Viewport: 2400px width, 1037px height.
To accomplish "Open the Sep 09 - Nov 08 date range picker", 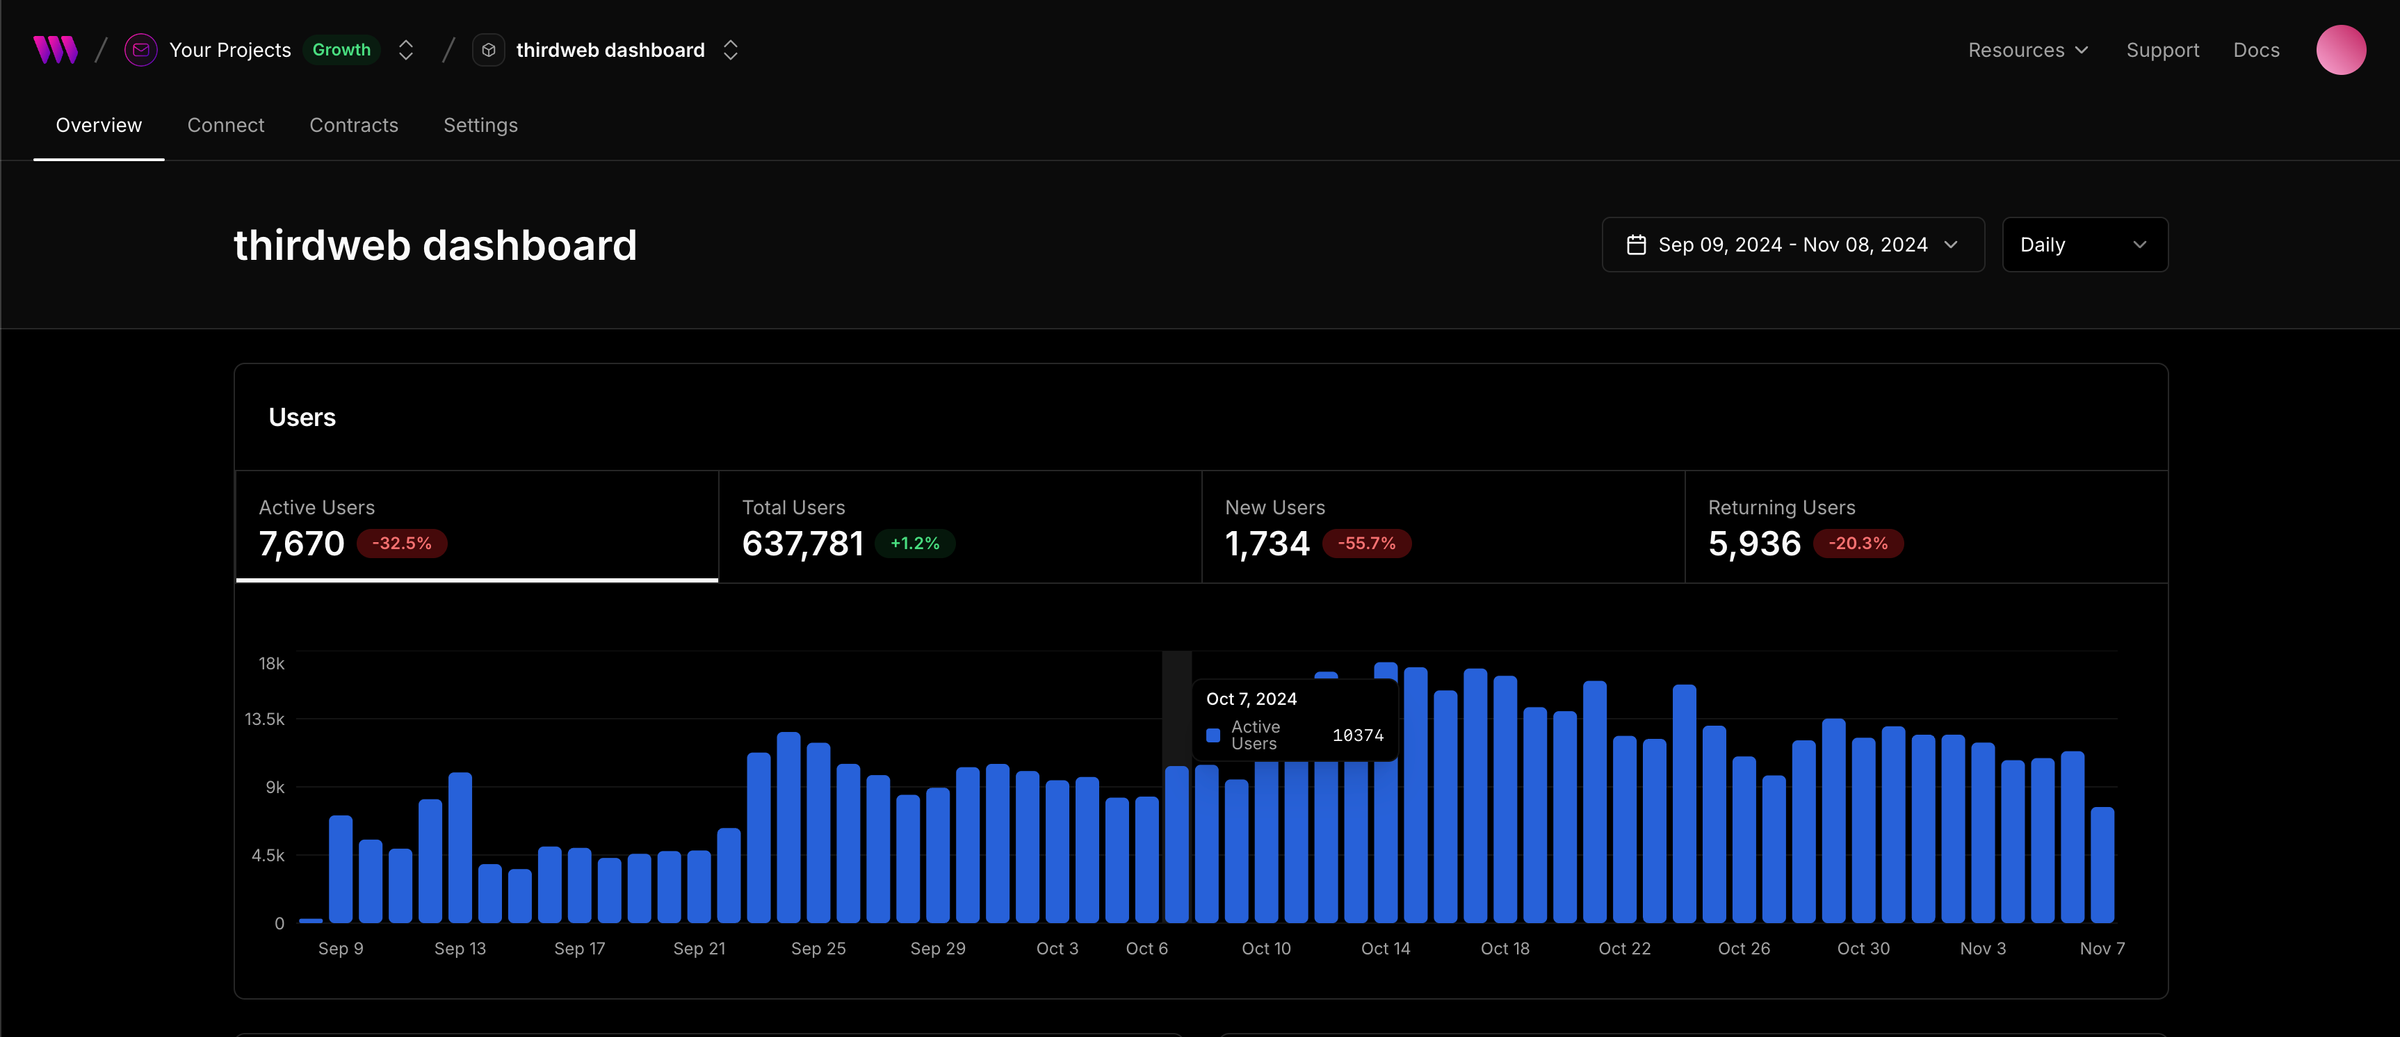I will click(x=1792, y=245).
